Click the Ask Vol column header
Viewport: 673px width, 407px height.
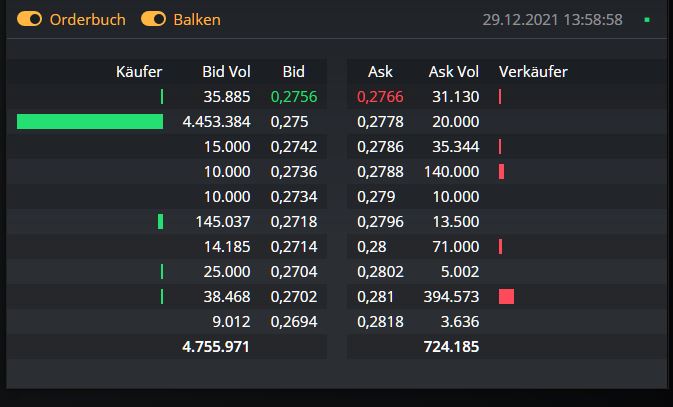(454, 72)
